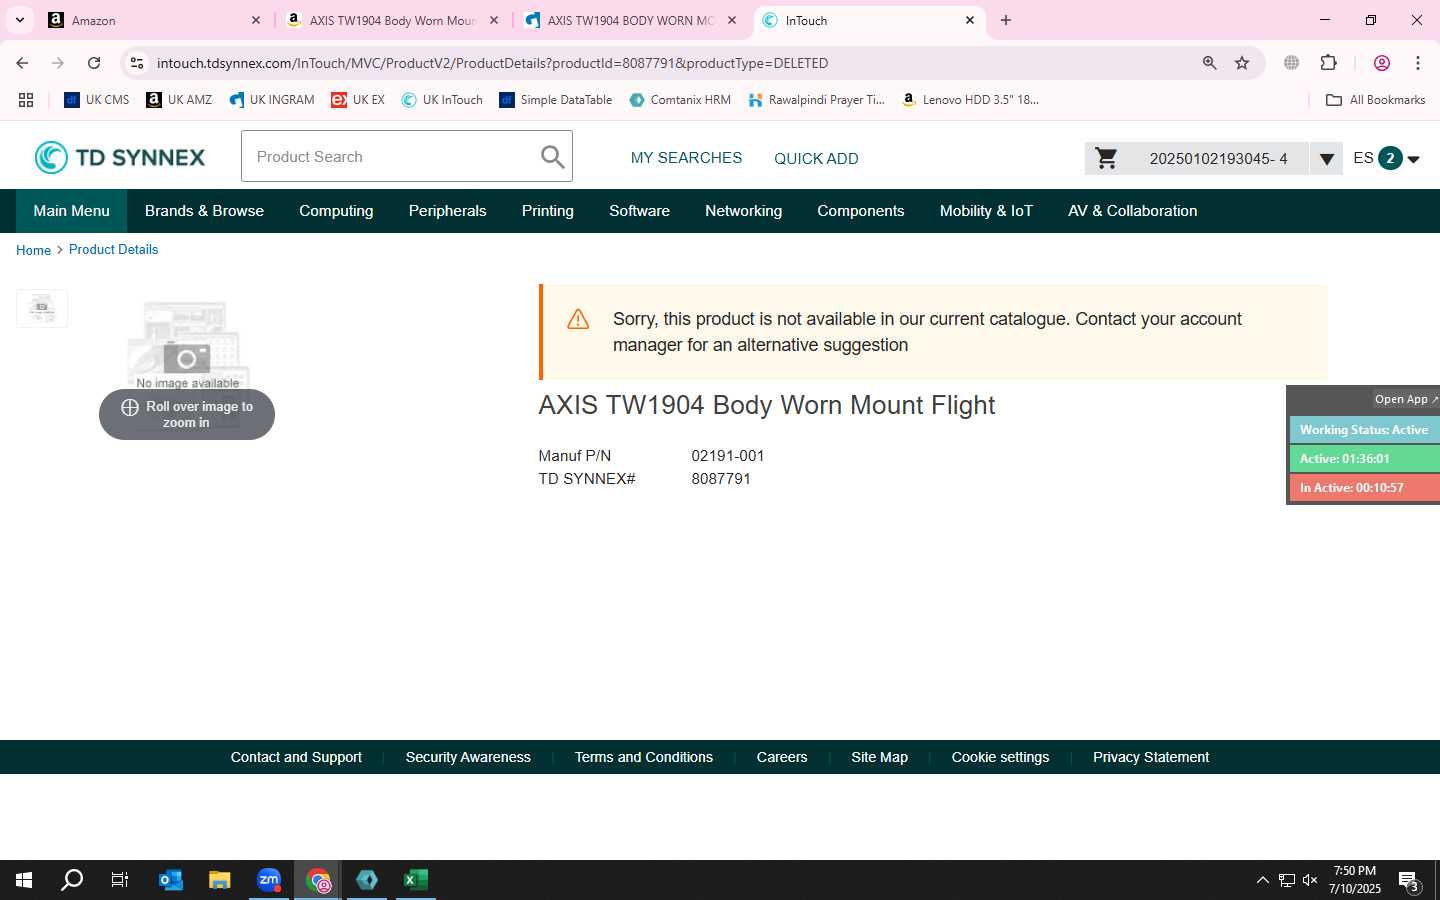The image size is (1440, 900).
Task: Bookmark this page with star icon
Action: pos(1242,63)
